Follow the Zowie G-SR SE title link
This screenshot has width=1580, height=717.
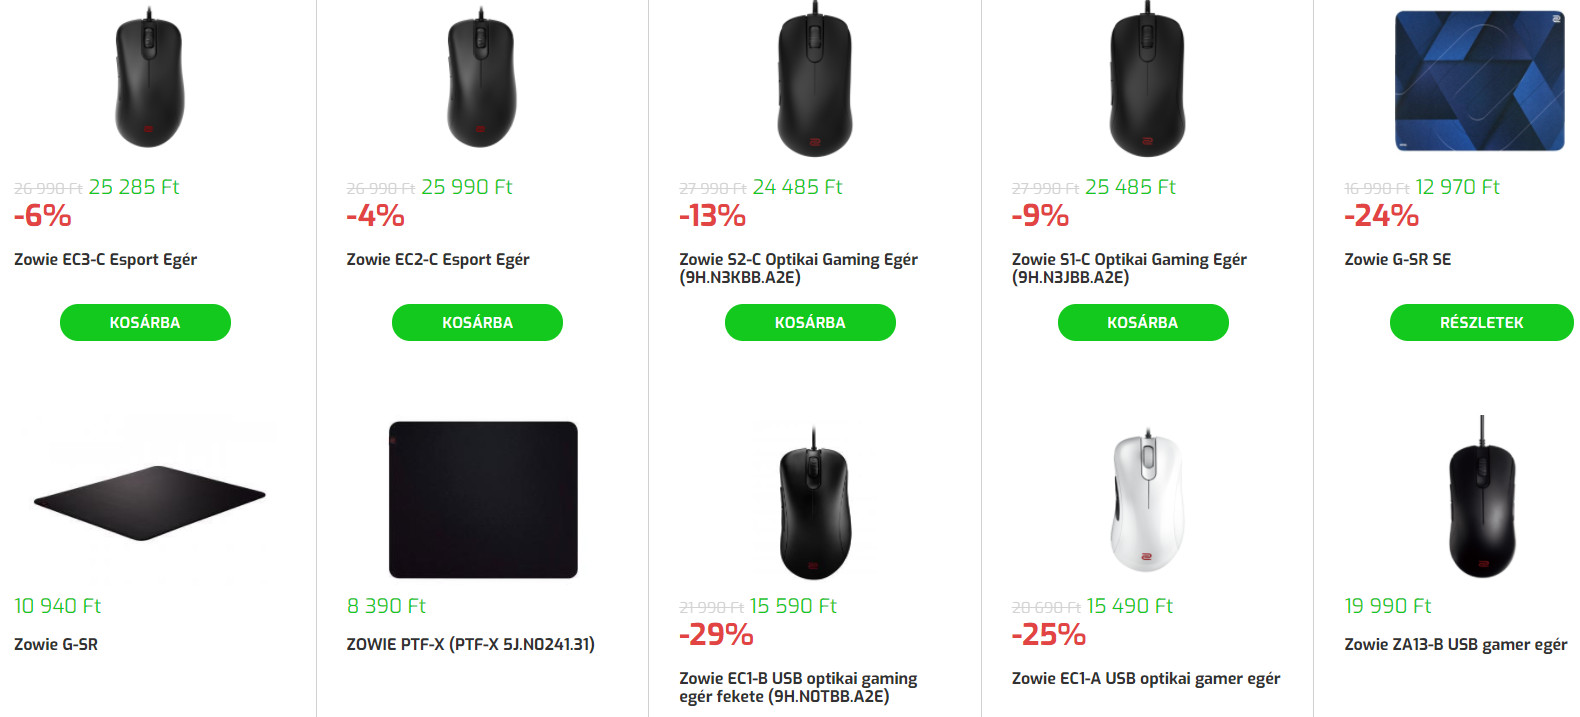point(1397,259)
